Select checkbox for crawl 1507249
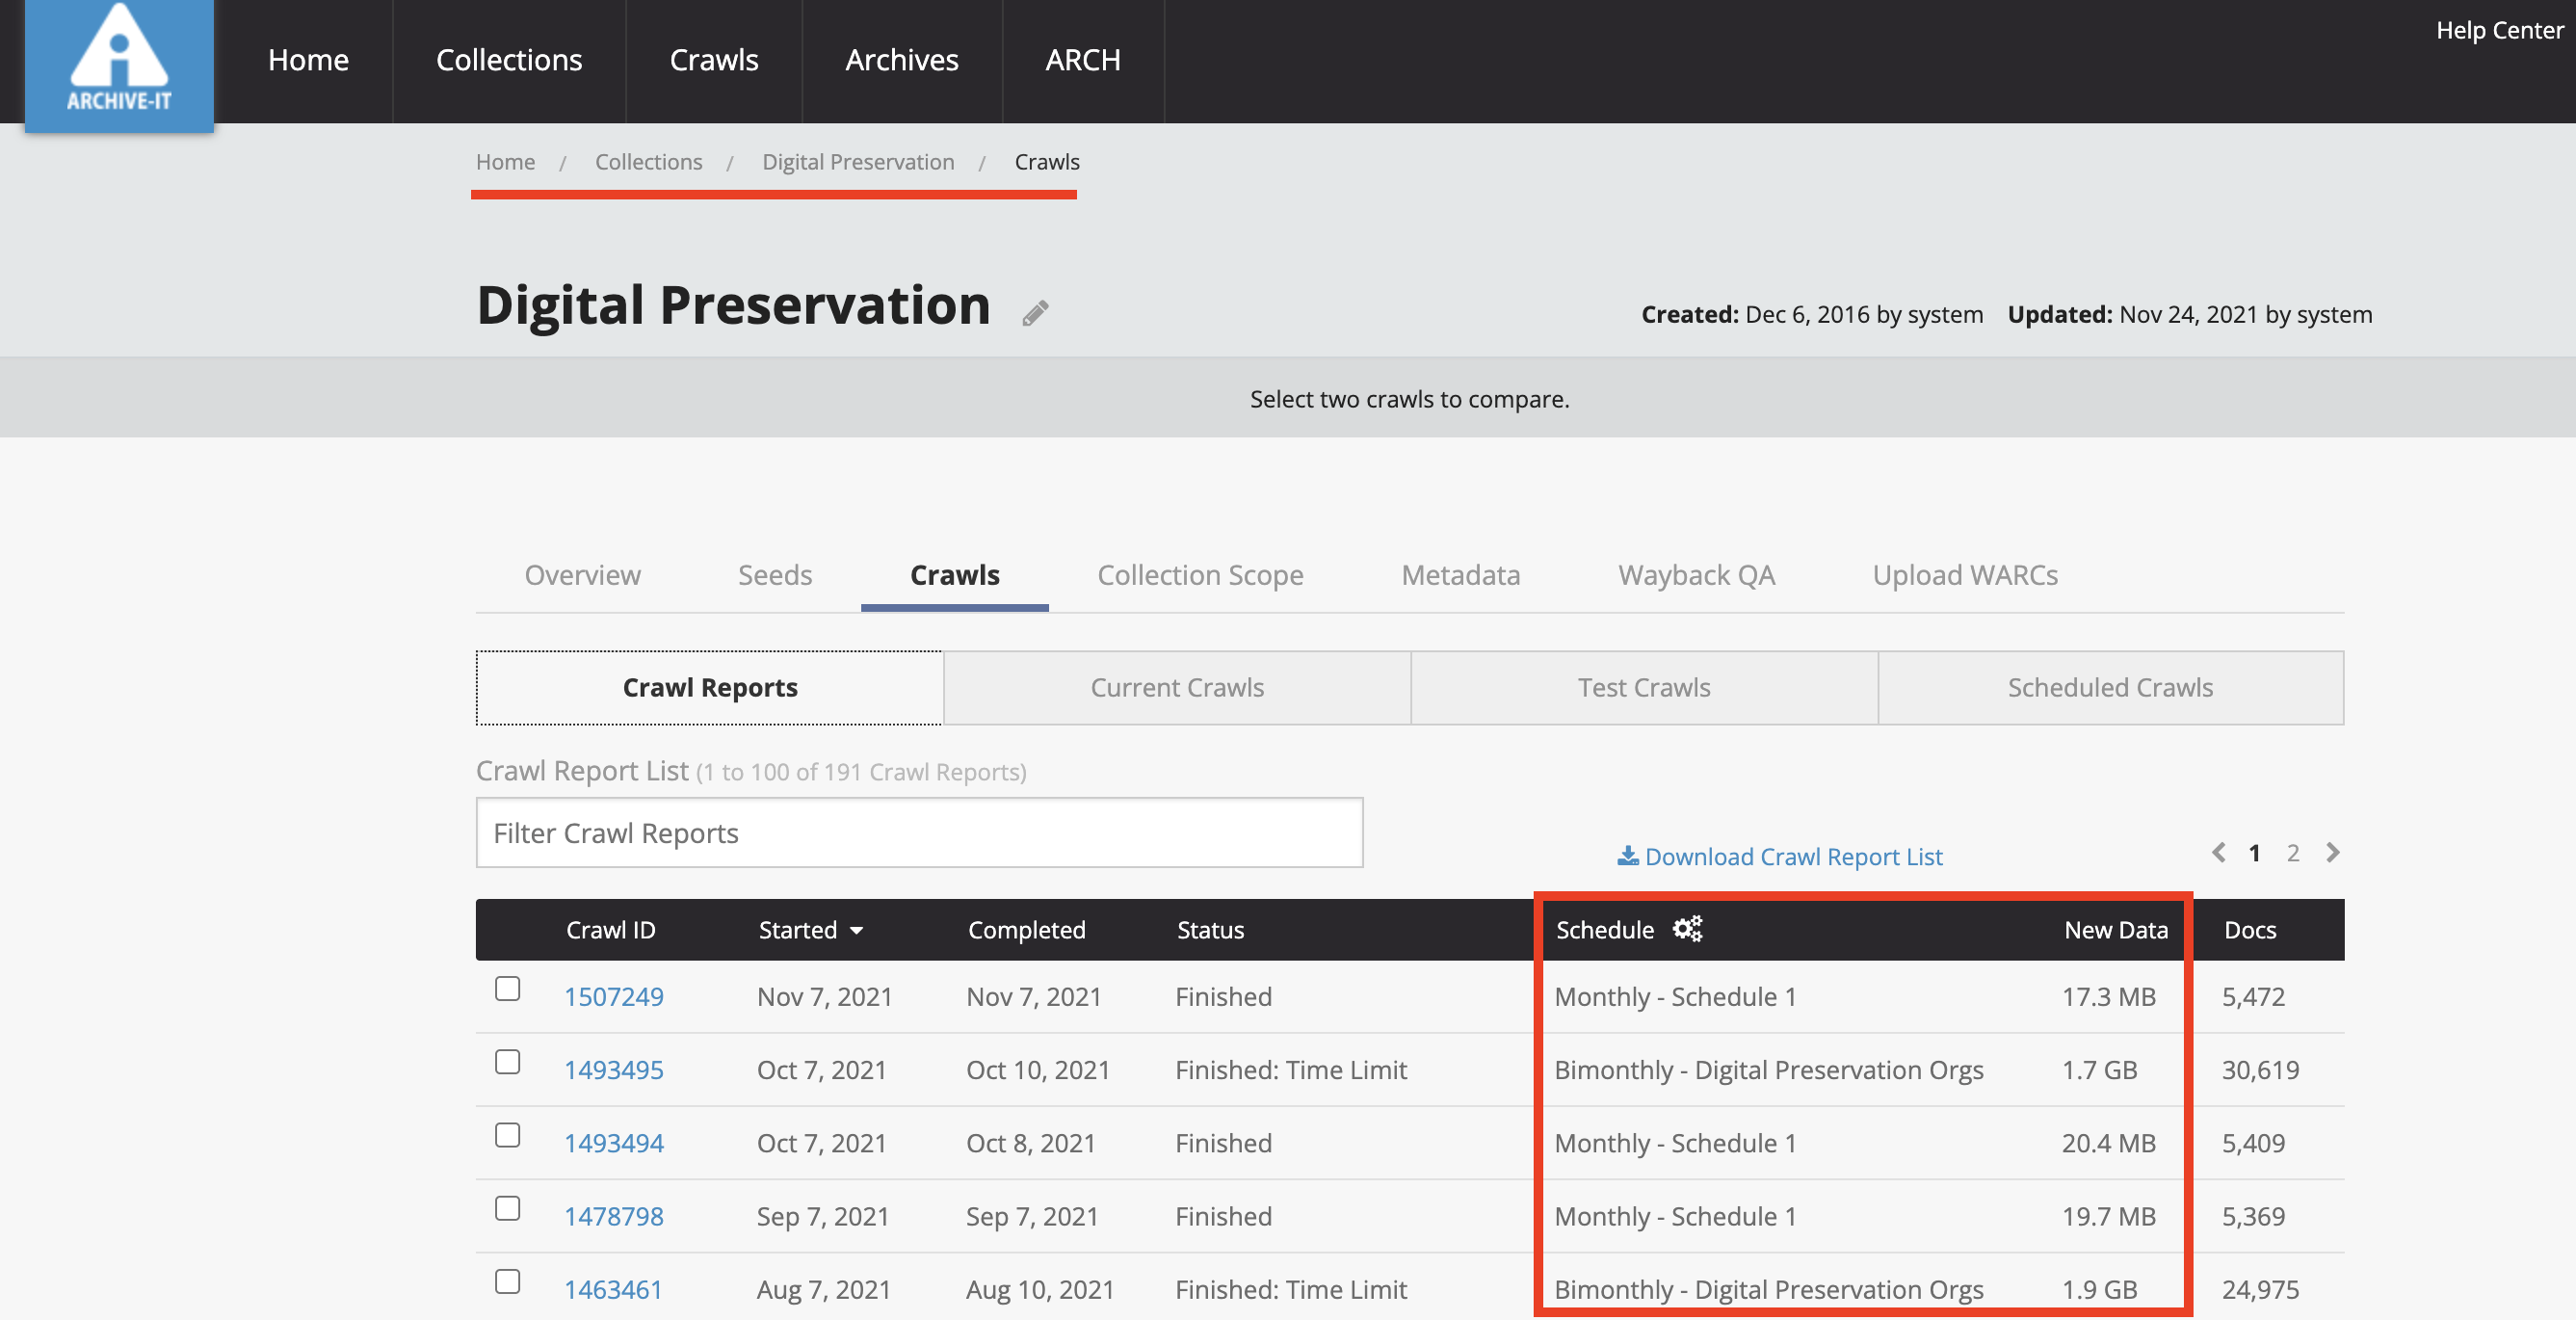2576x1320 pixels. coord(508,989)
